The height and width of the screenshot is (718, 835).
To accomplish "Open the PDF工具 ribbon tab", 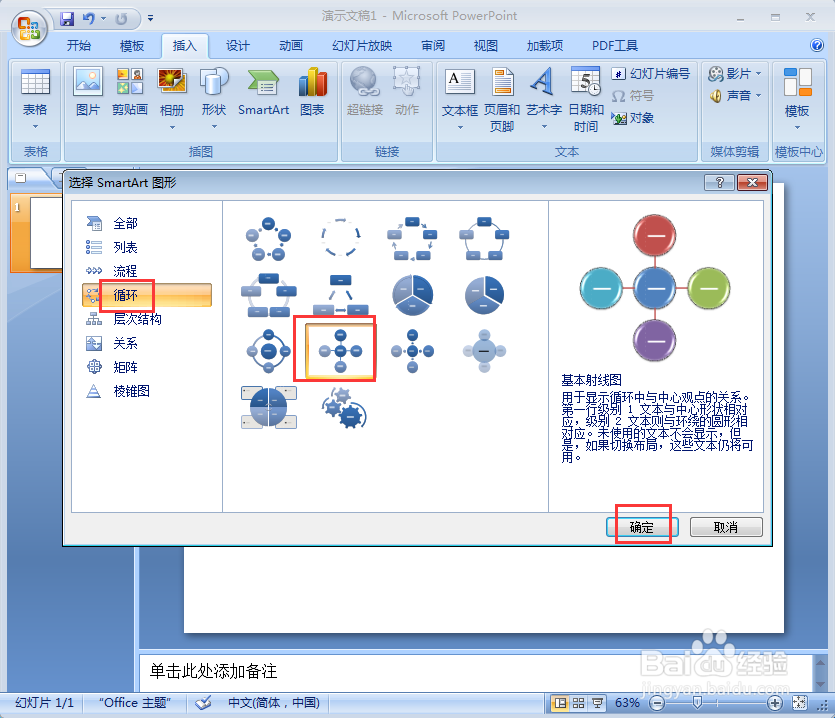I will pos(615,46).
